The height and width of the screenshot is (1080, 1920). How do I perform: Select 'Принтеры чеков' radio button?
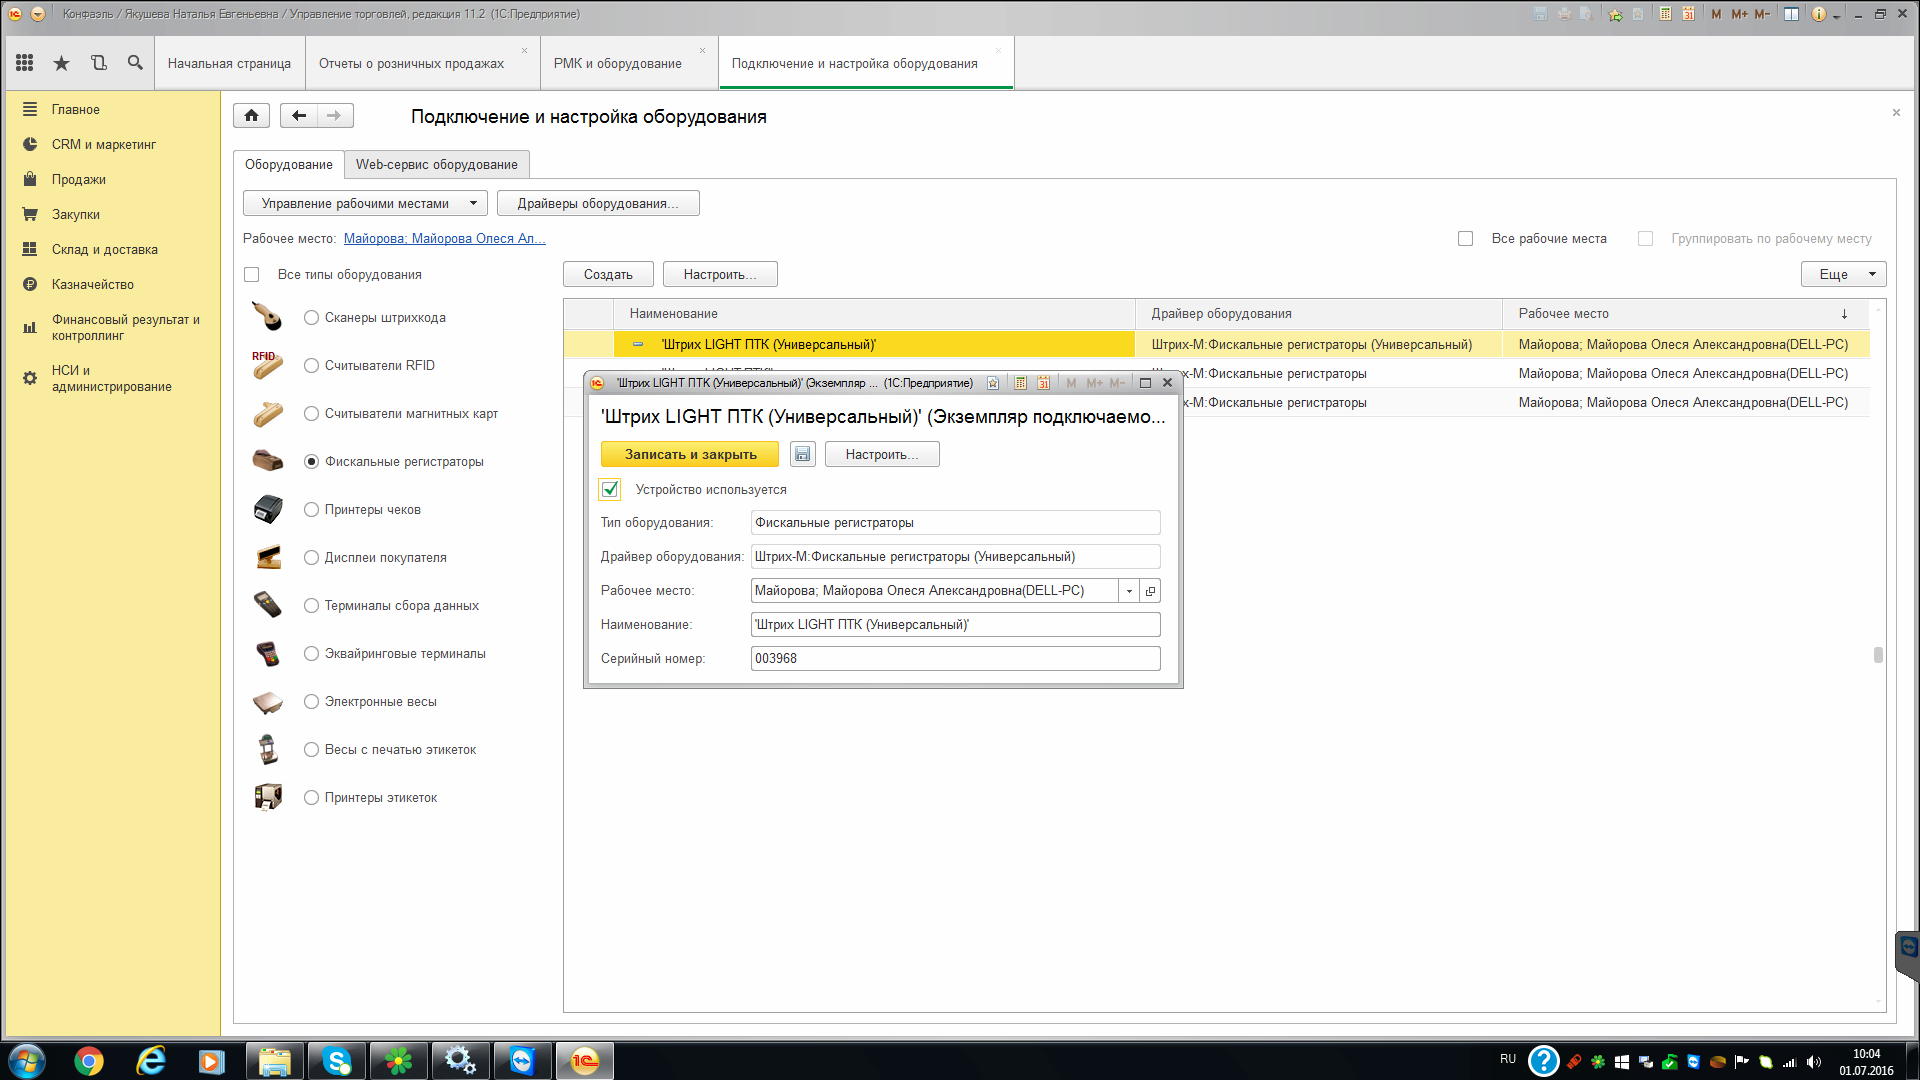click(x=311, y=510)
